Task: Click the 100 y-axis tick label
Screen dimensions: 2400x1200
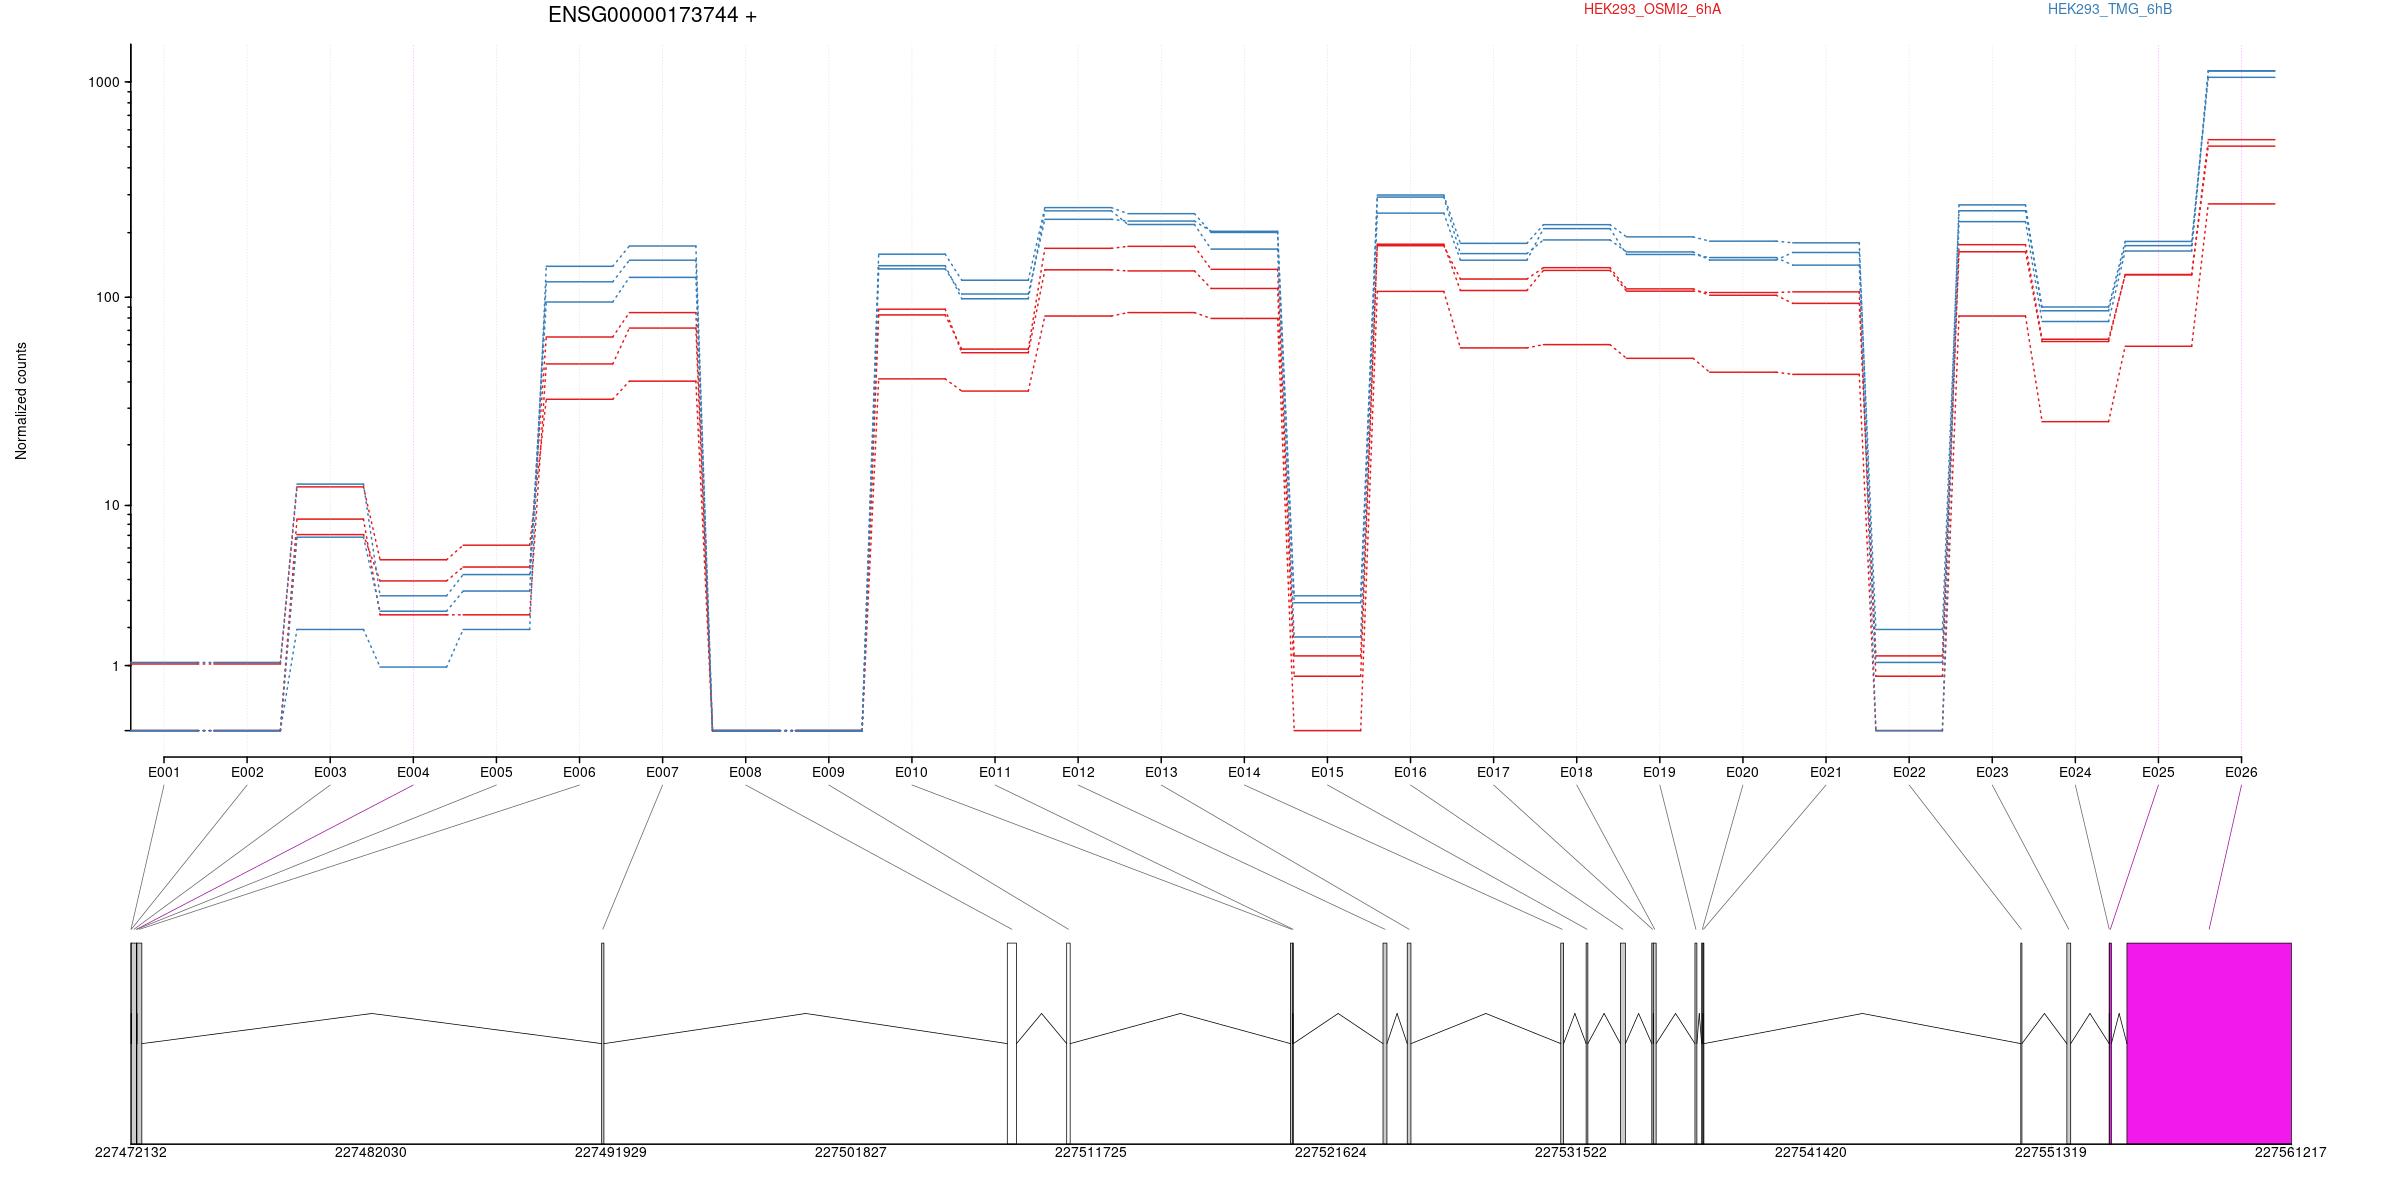Action: pyautogui.click(x=108, y=298)
